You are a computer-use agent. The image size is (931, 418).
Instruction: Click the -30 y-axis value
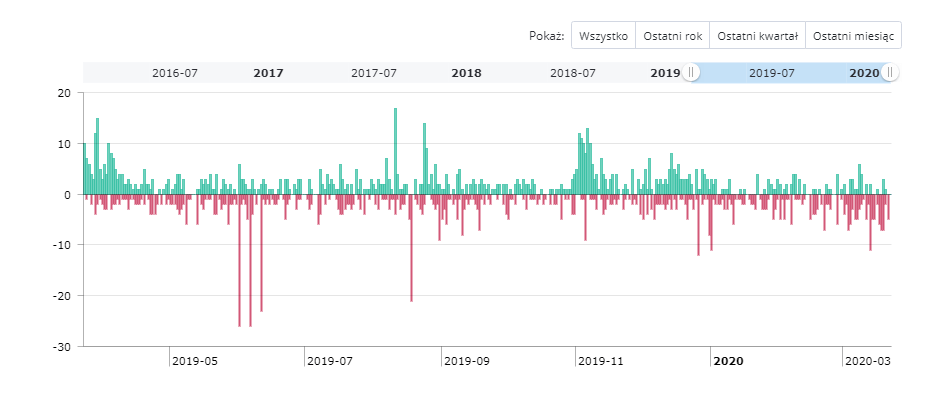pos(62,346)
